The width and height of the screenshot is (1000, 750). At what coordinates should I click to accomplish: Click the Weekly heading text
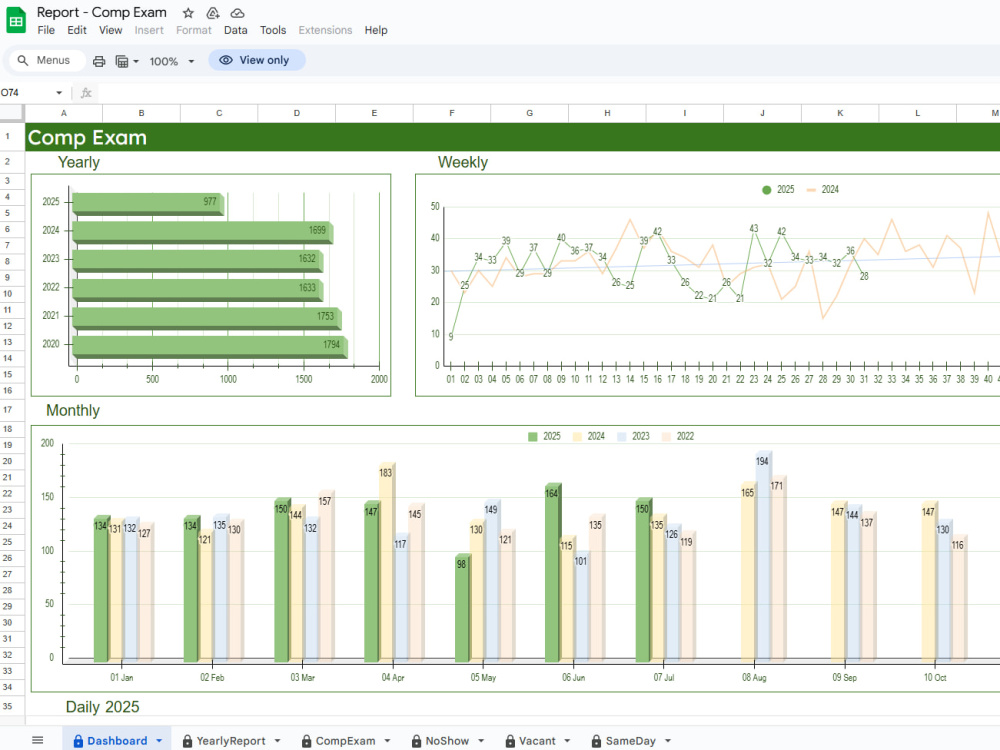coord(463,163)
